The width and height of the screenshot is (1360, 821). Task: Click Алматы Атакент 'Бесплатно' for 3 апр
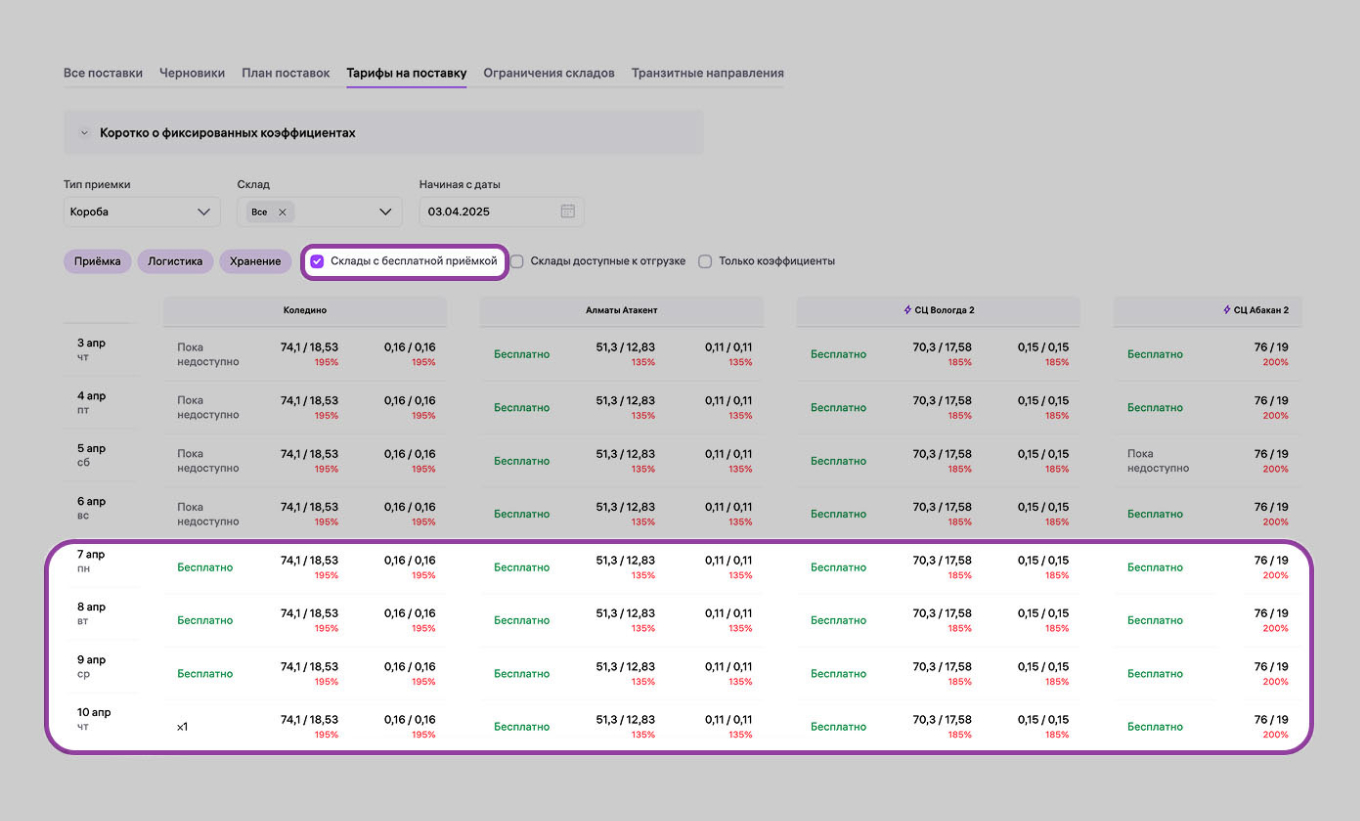coord(522,354)
